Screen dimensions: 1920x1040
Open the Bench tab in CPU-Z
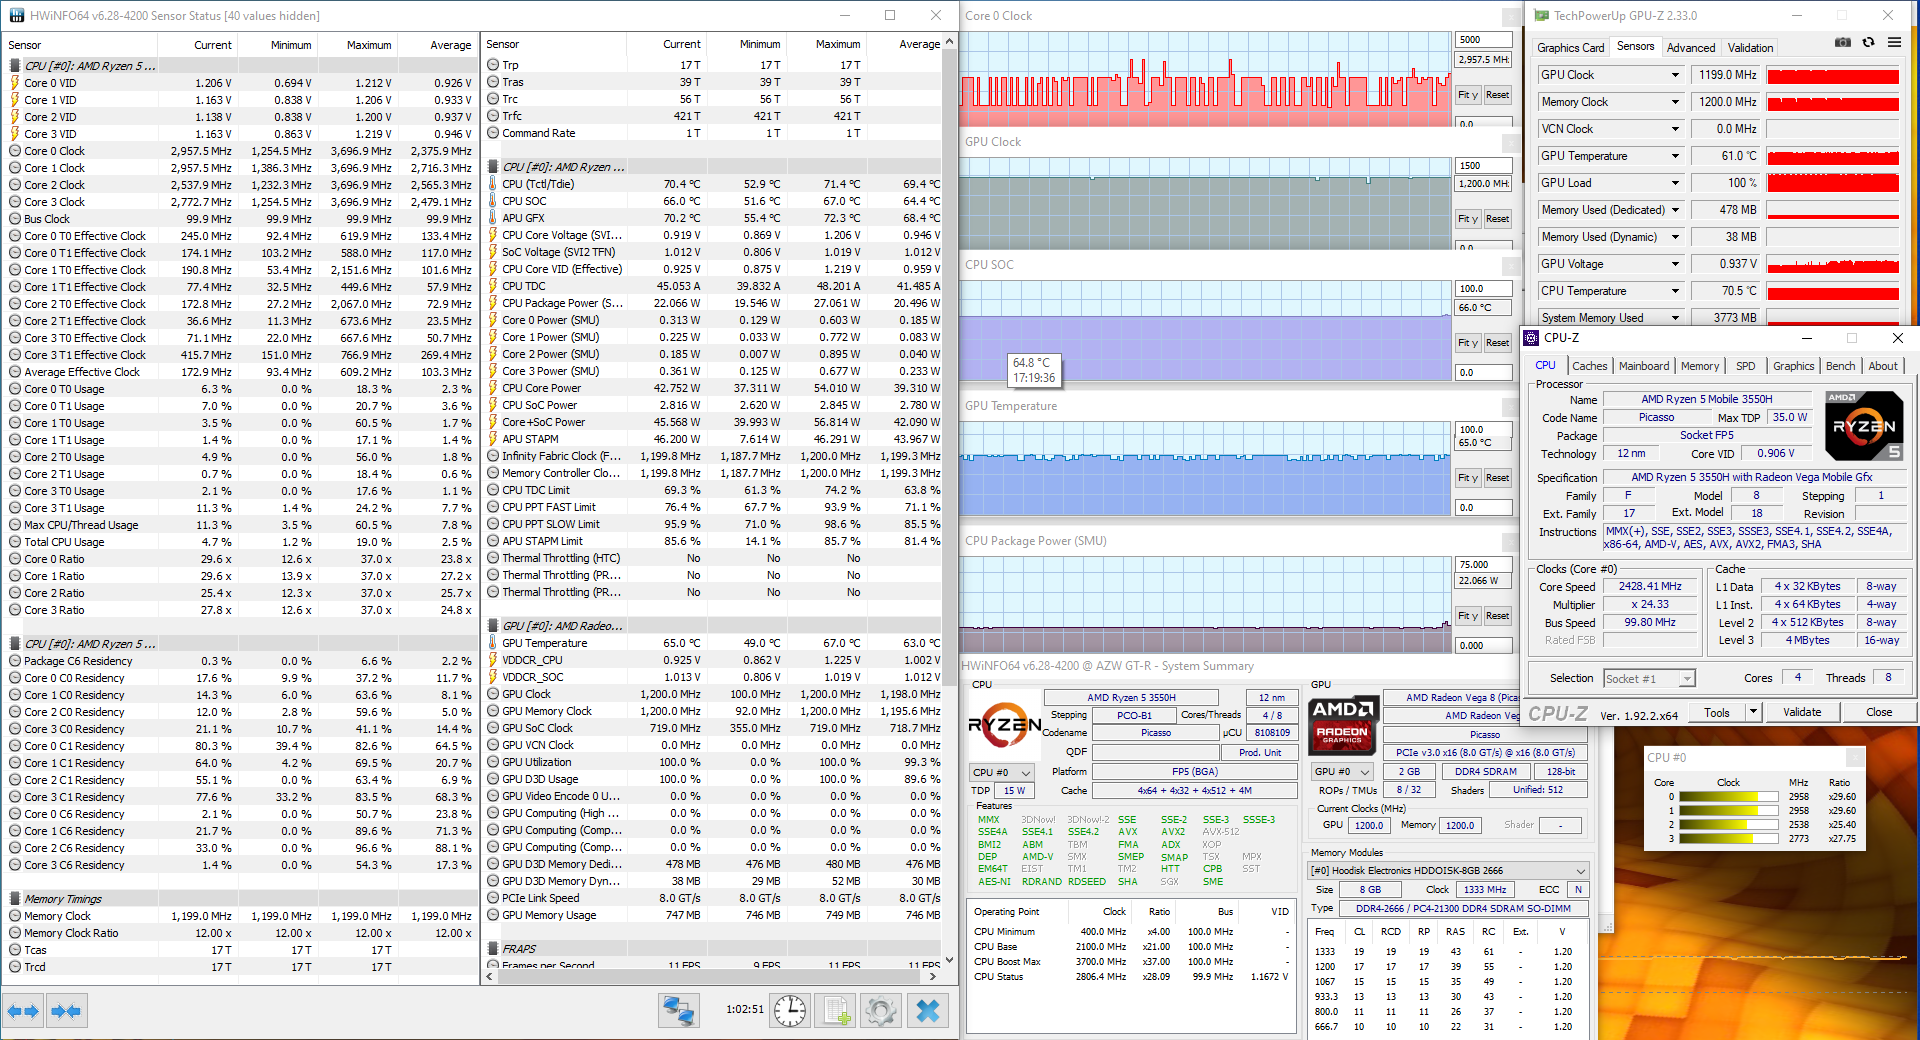click(x=1840, y=366)
